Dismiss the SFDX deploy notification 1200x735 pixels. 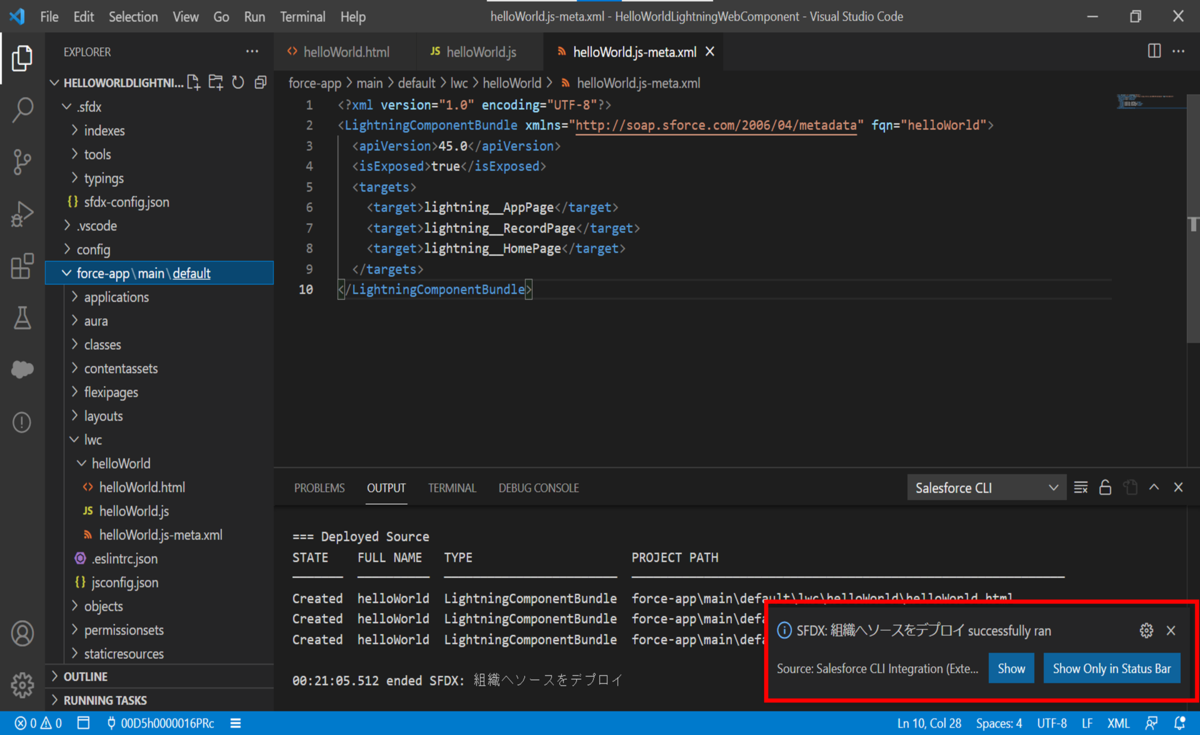(1171, 631)
